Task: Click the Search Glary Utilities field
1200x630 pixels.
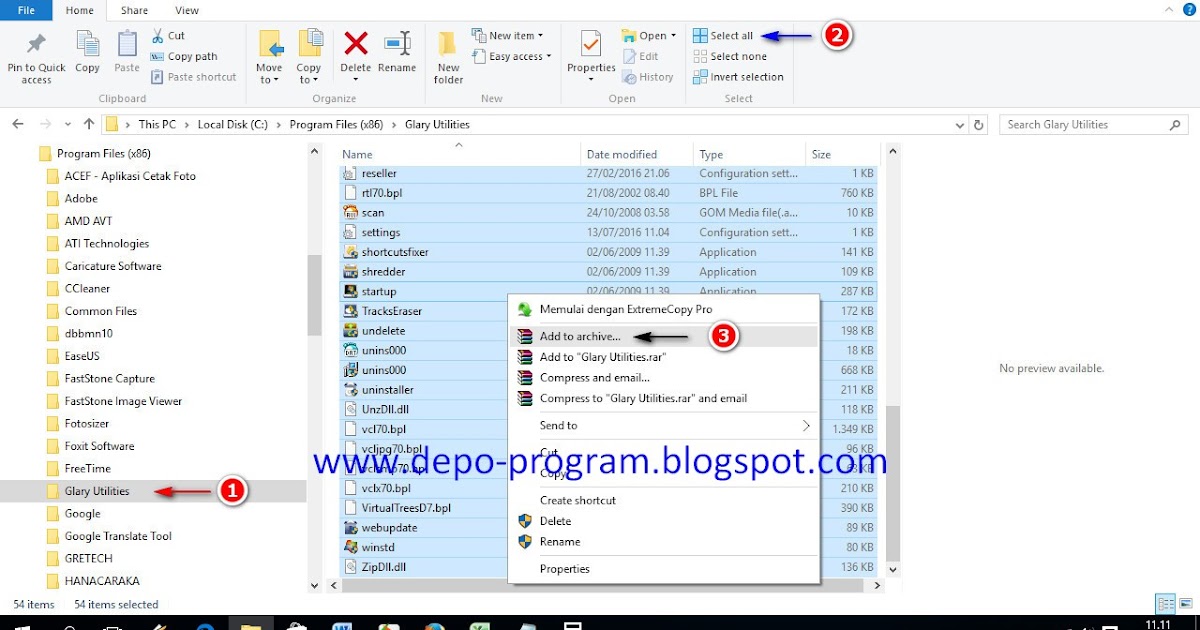Action: click(x=1095, y=125)
